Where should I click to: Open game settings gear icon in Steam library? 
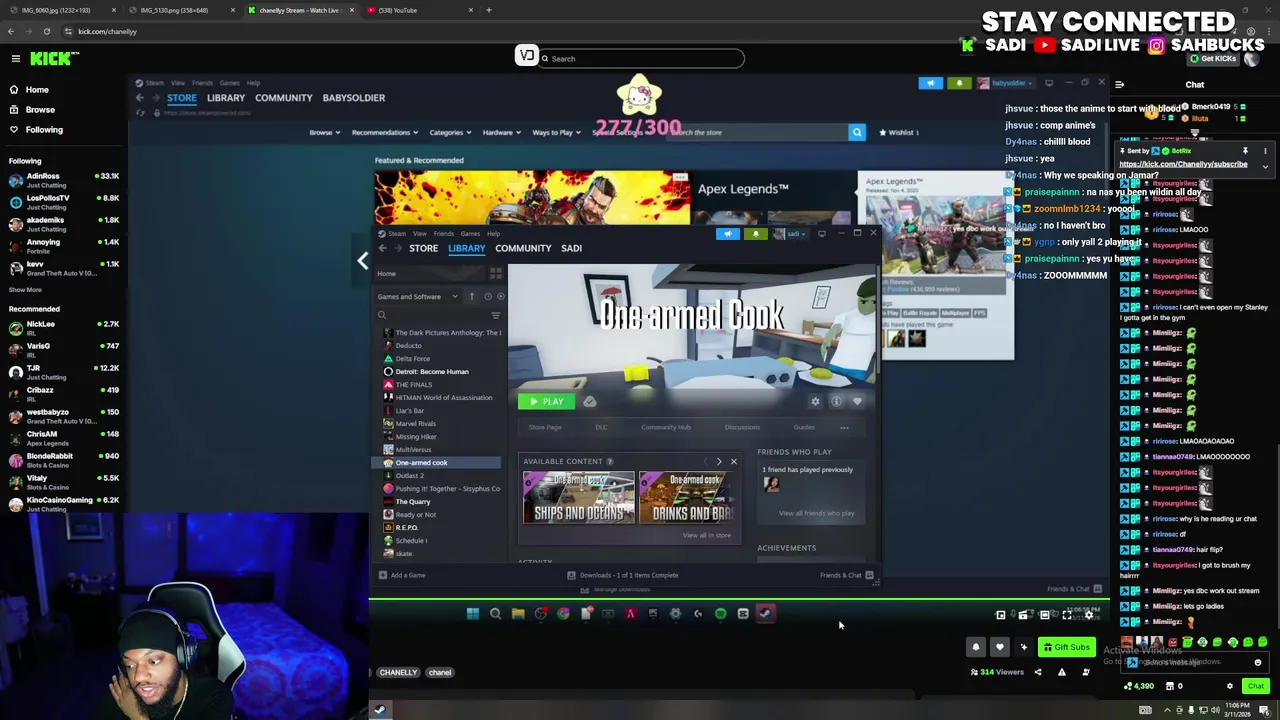coord(815,401)
